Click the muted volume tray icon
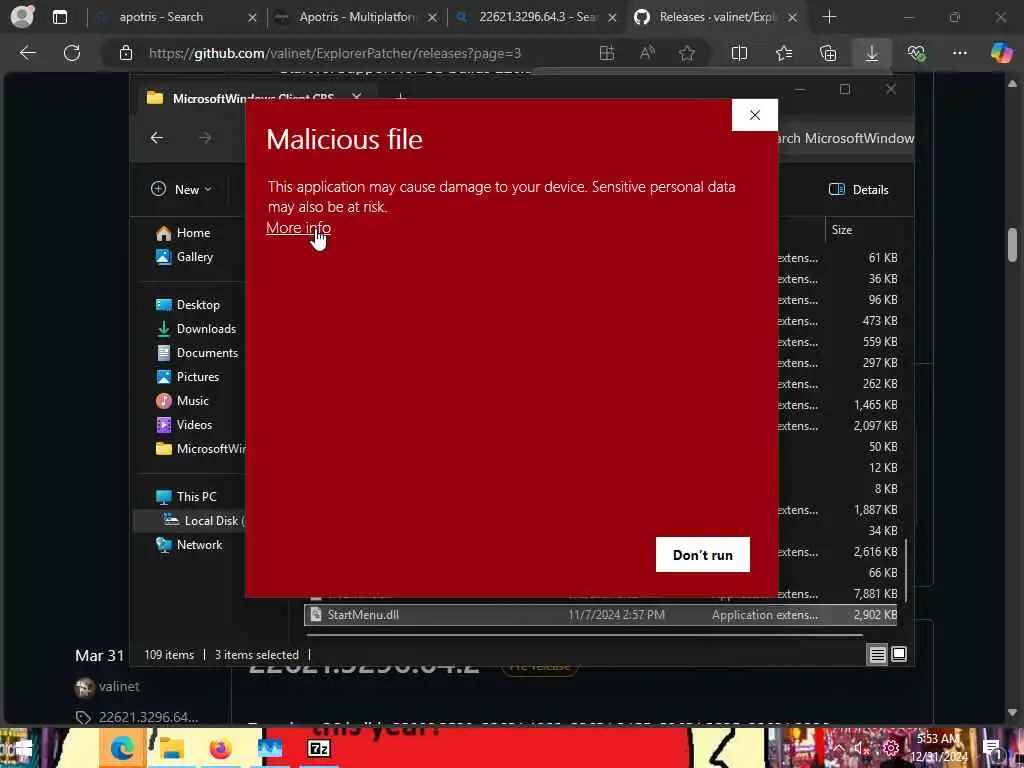 click(862, 748)
